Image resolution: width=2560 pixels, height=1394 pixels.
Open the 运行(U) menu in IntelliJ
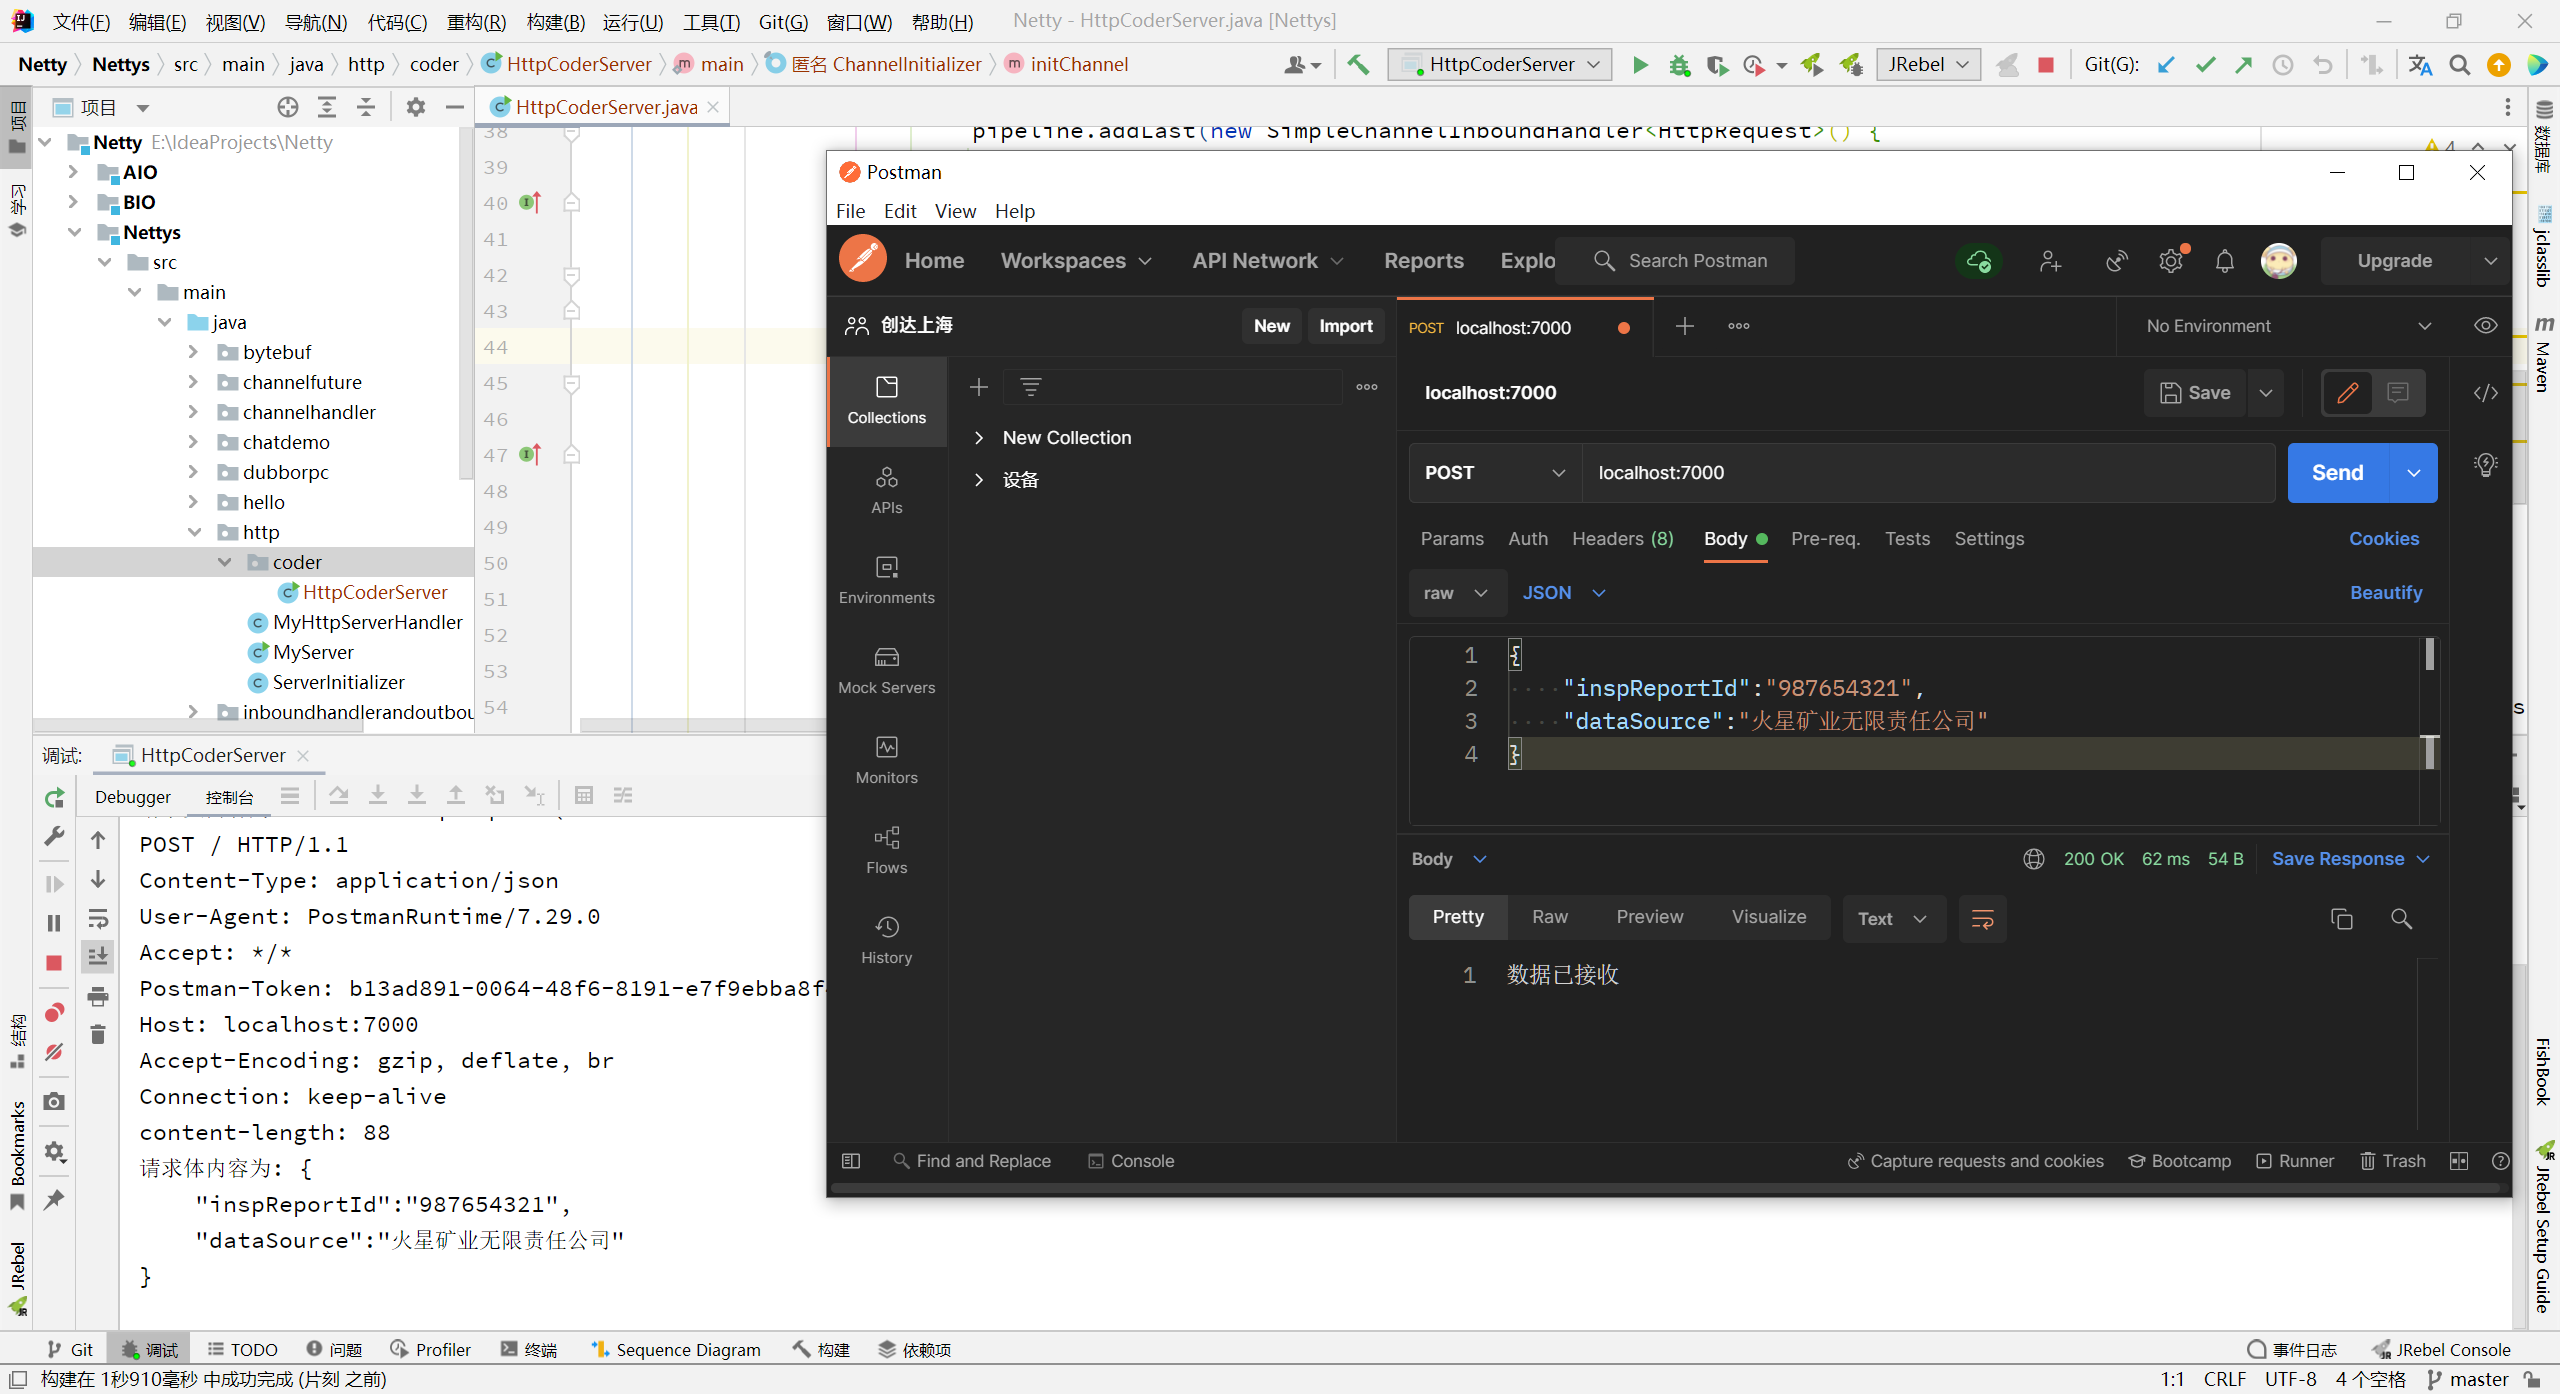632,21
